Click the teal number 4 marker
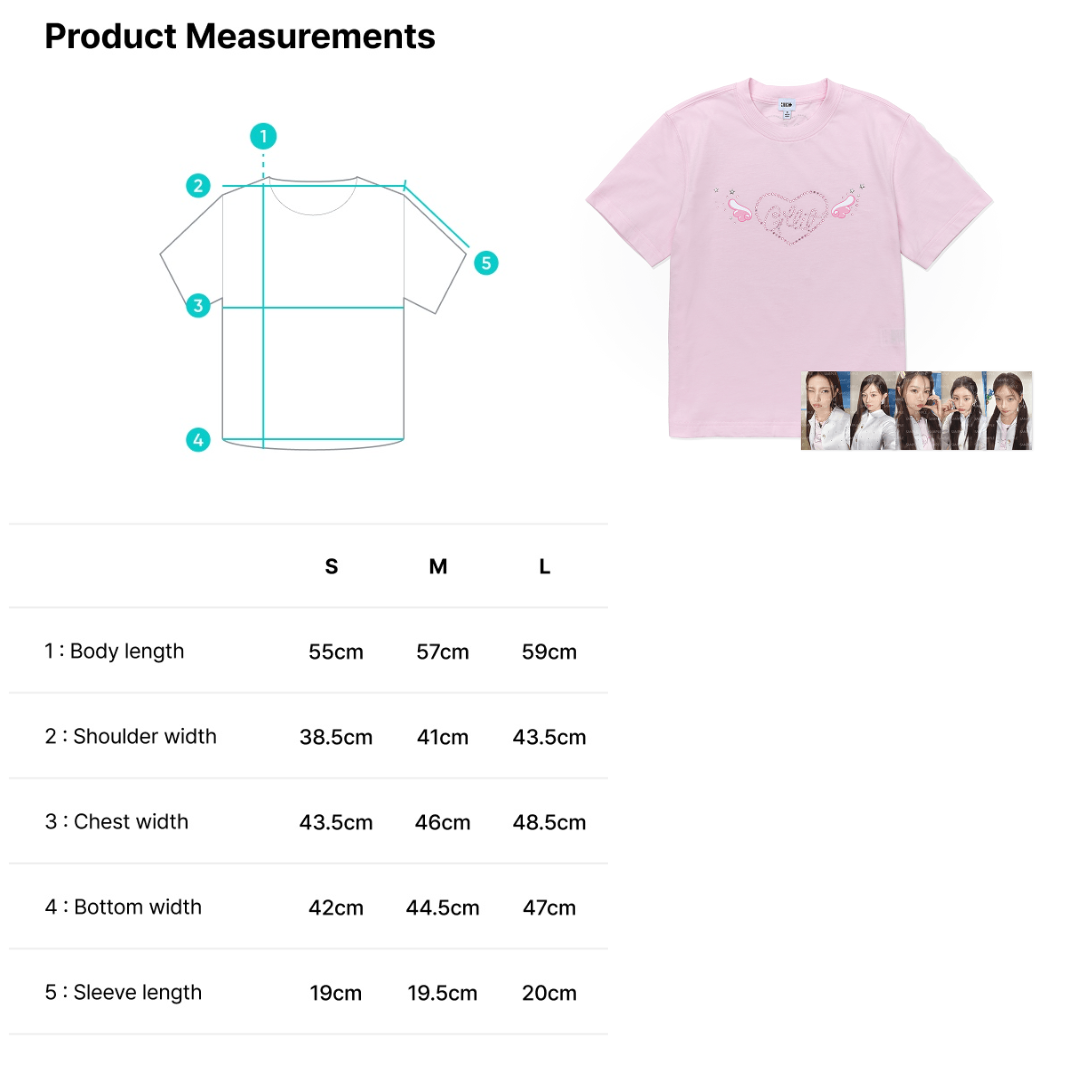 click(x=198, y=439)
